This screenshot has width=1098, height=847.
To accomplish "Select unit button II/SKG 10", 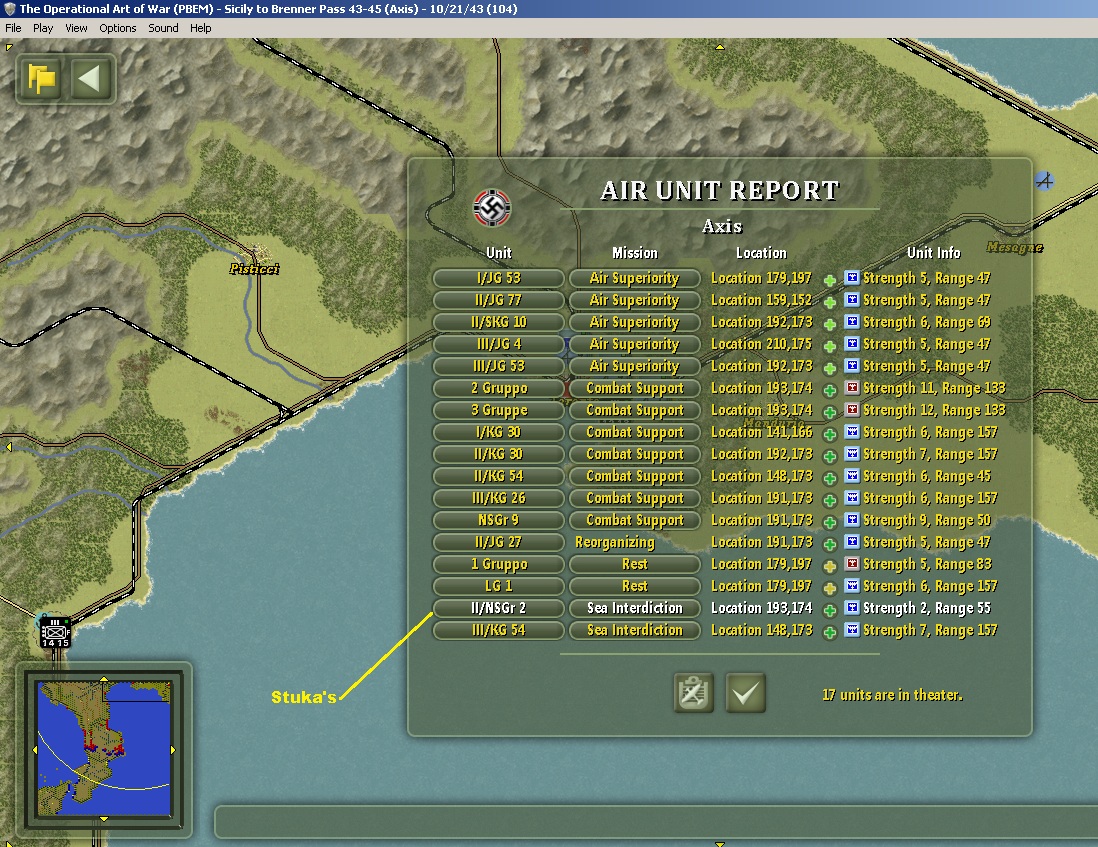I will point(499,322).
